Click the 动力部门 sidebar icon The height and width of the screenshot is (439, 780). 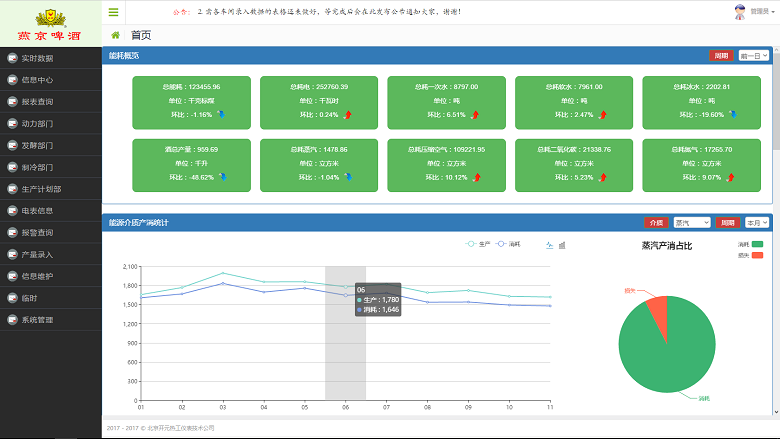coord(12,123)
